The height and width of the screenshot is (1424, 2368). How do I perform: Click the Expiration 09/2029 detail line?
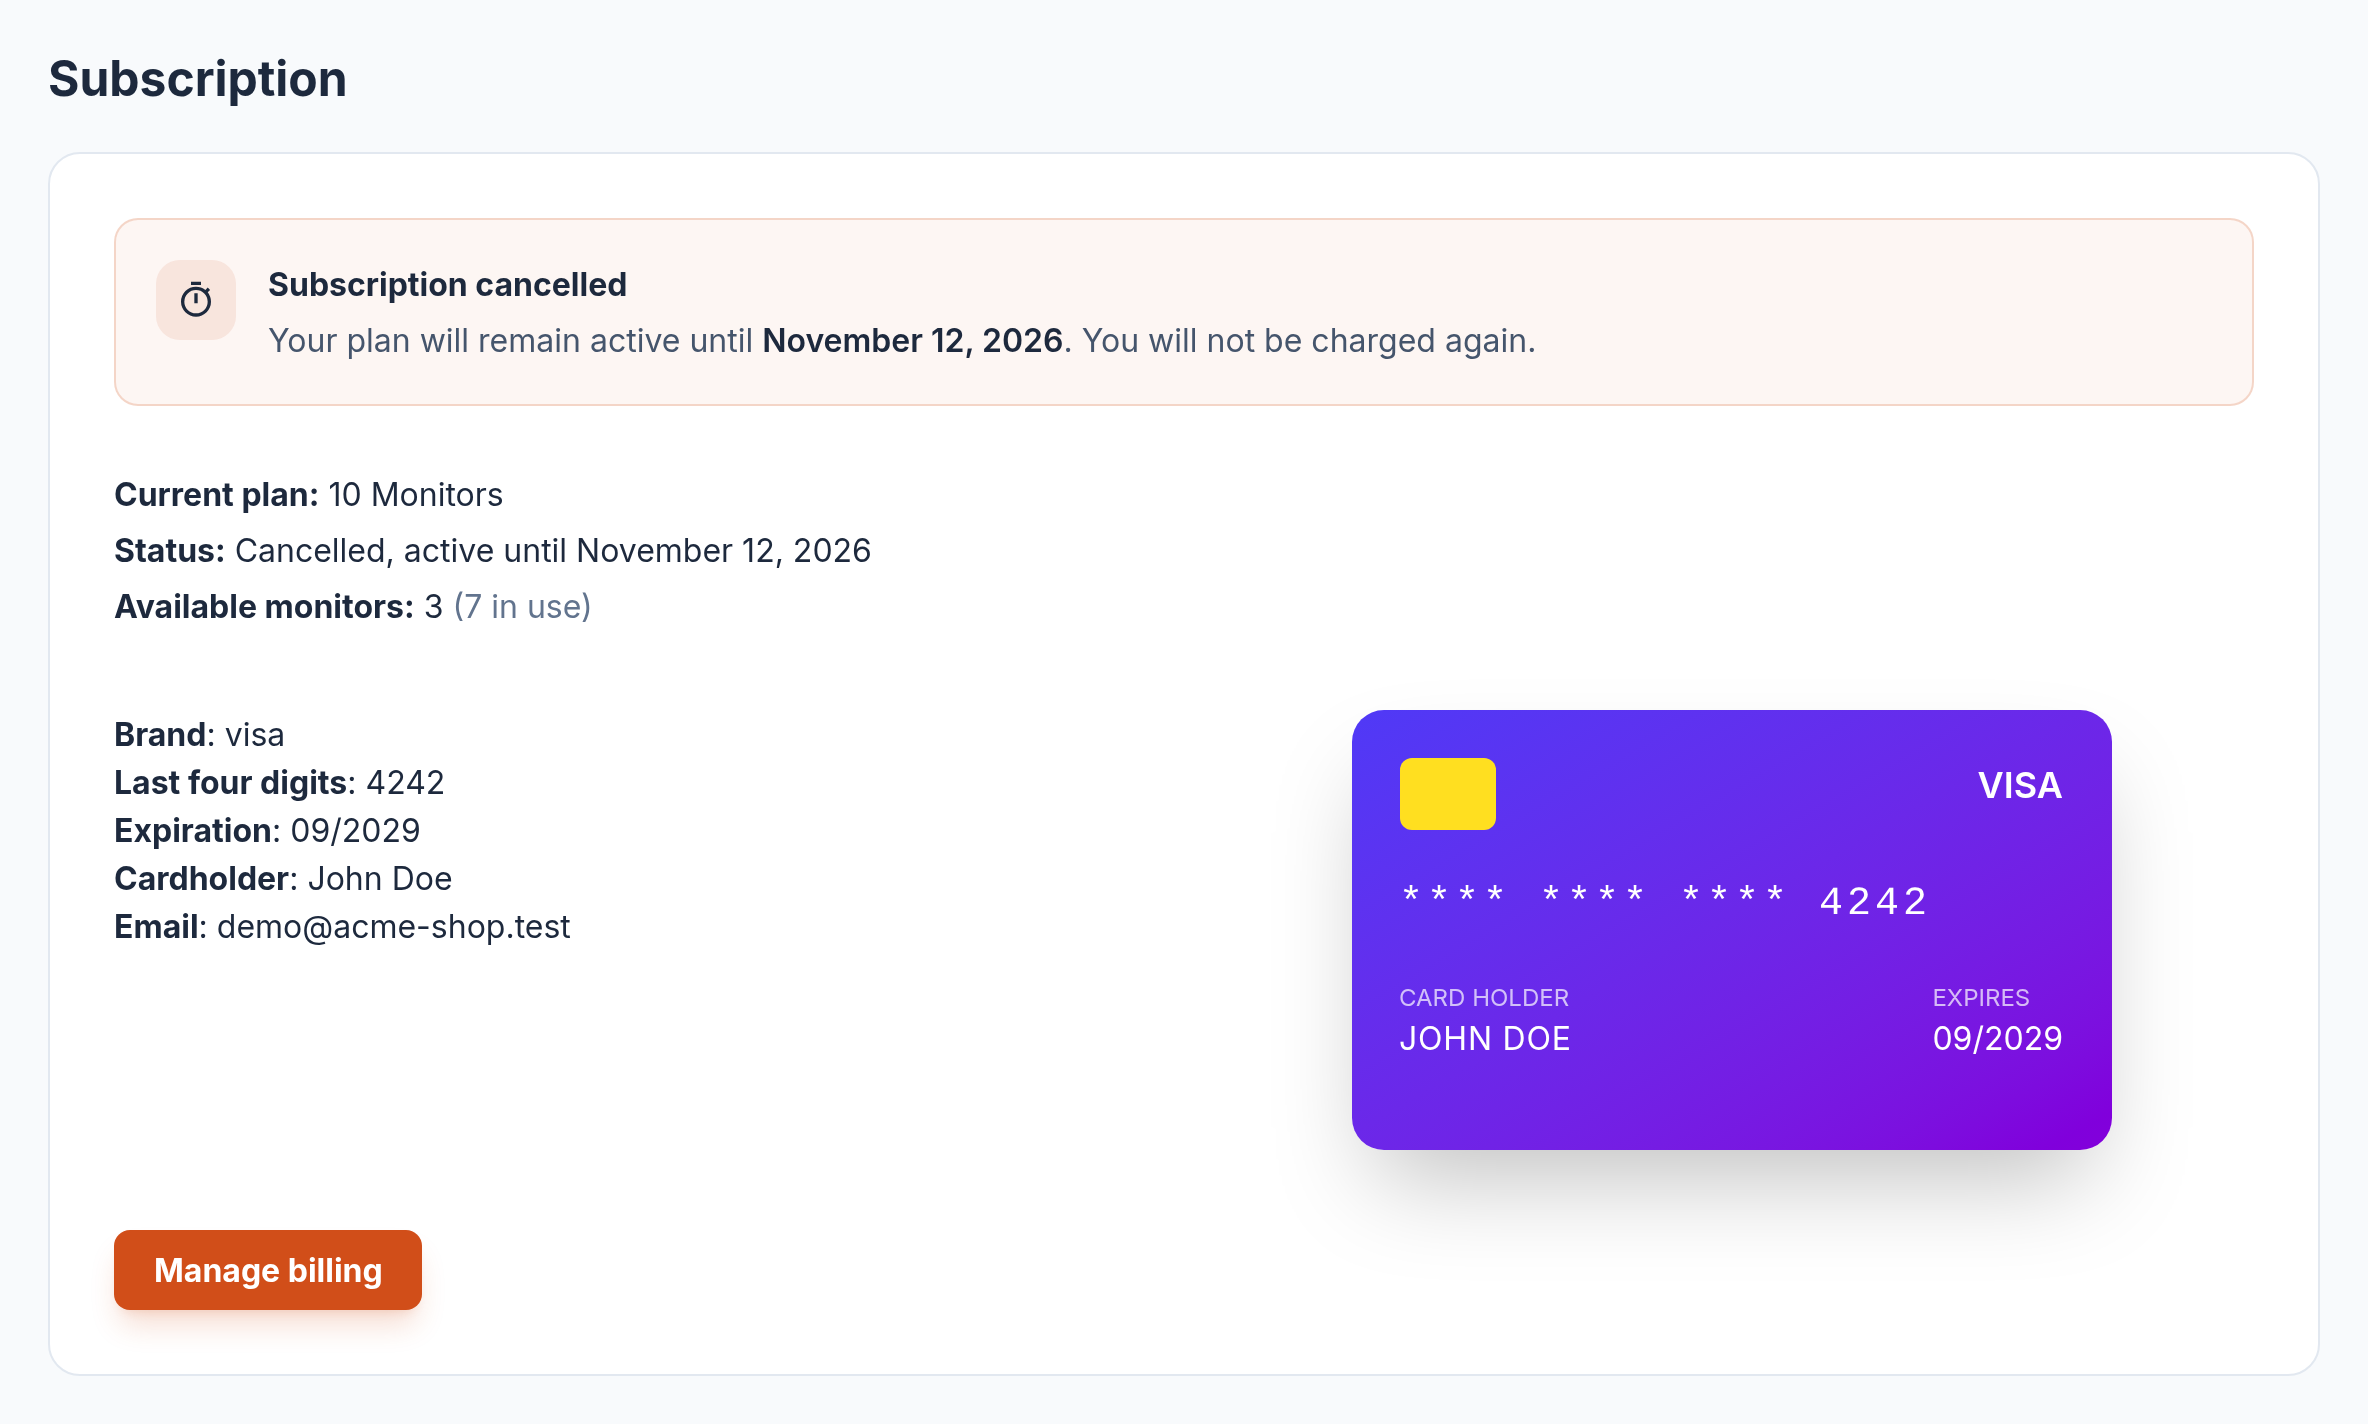coord(267,831)
